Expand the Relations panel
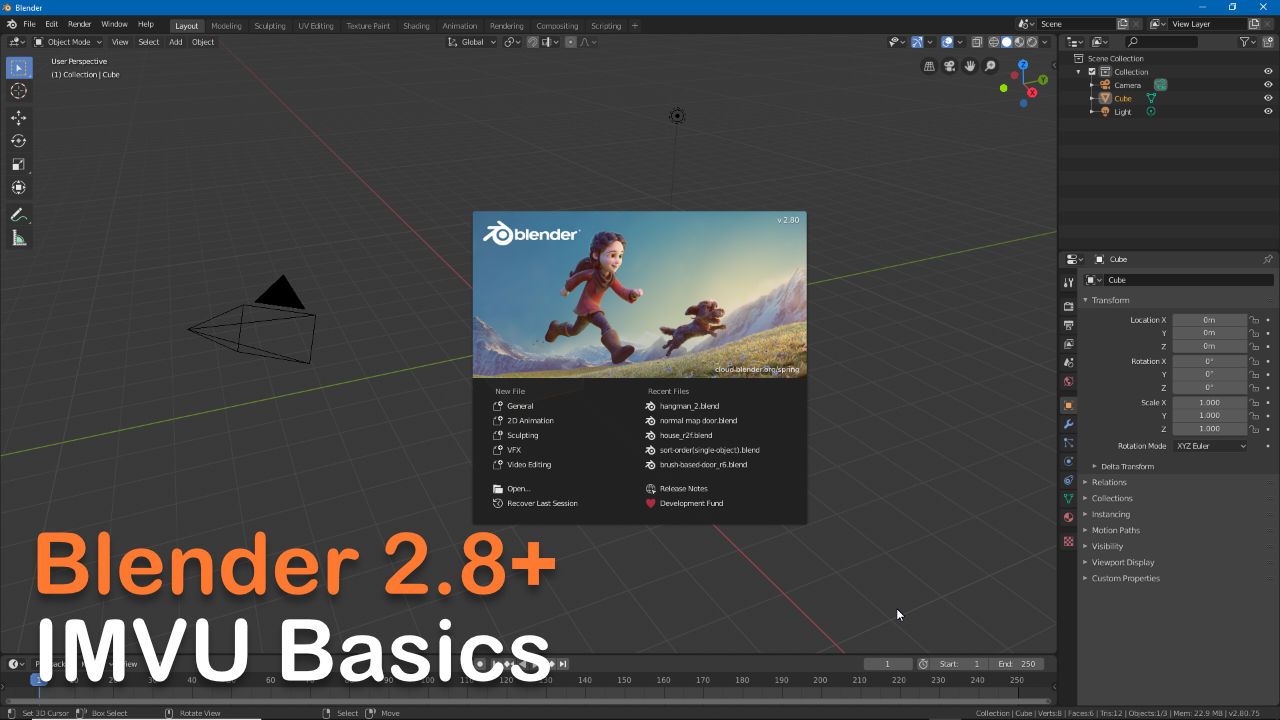Image resolution: width=1280 pixels, height=720 pixels. (x=1109, y=482)
